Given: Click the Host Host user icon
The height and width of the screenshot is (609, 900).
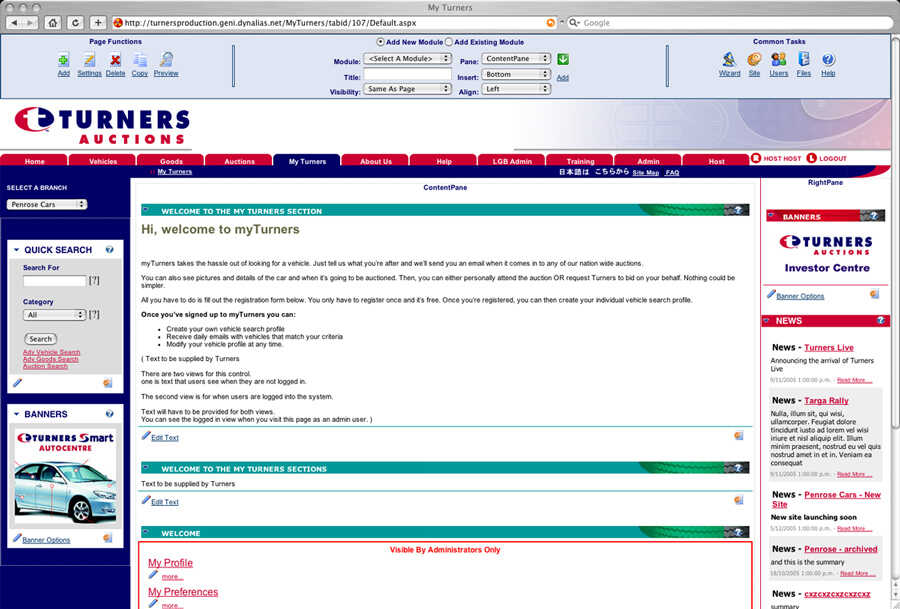Looking at the screenshot, I should [756, 158].
